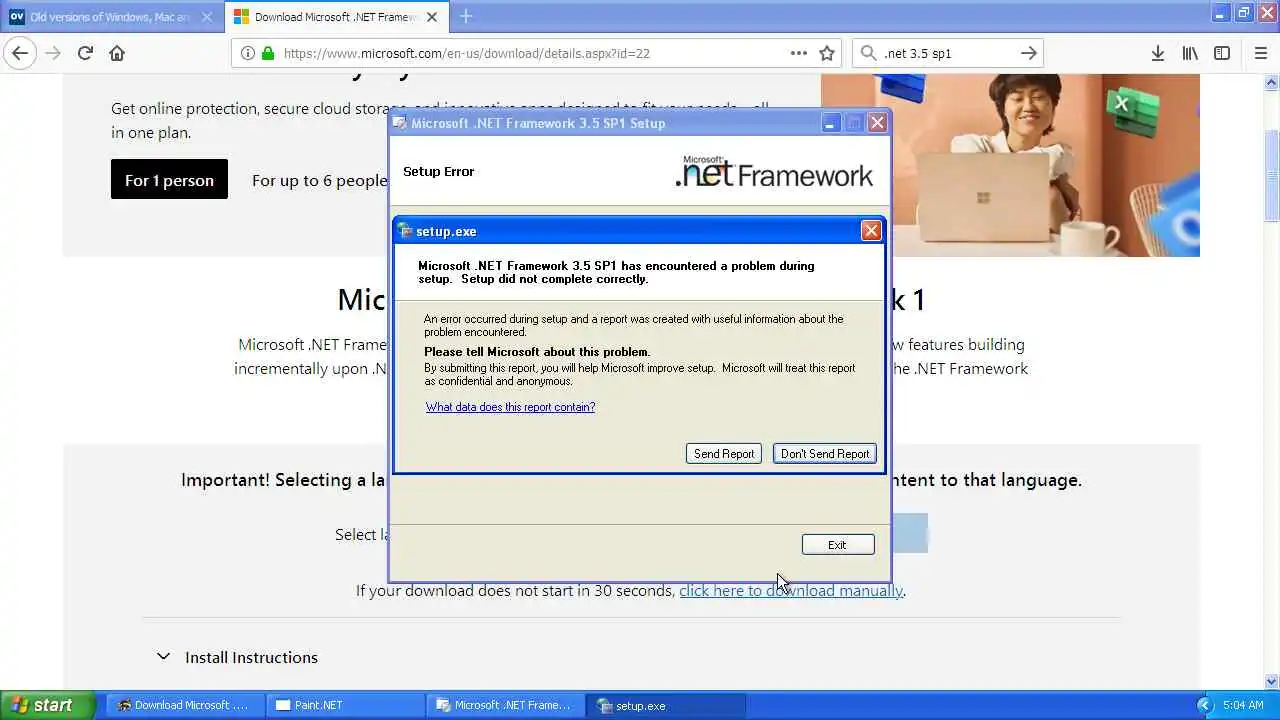This screenshot has height=720, width=1280.
Task: Toggle the sidebar icon in toolbar
Action: tap(1222, 53)
